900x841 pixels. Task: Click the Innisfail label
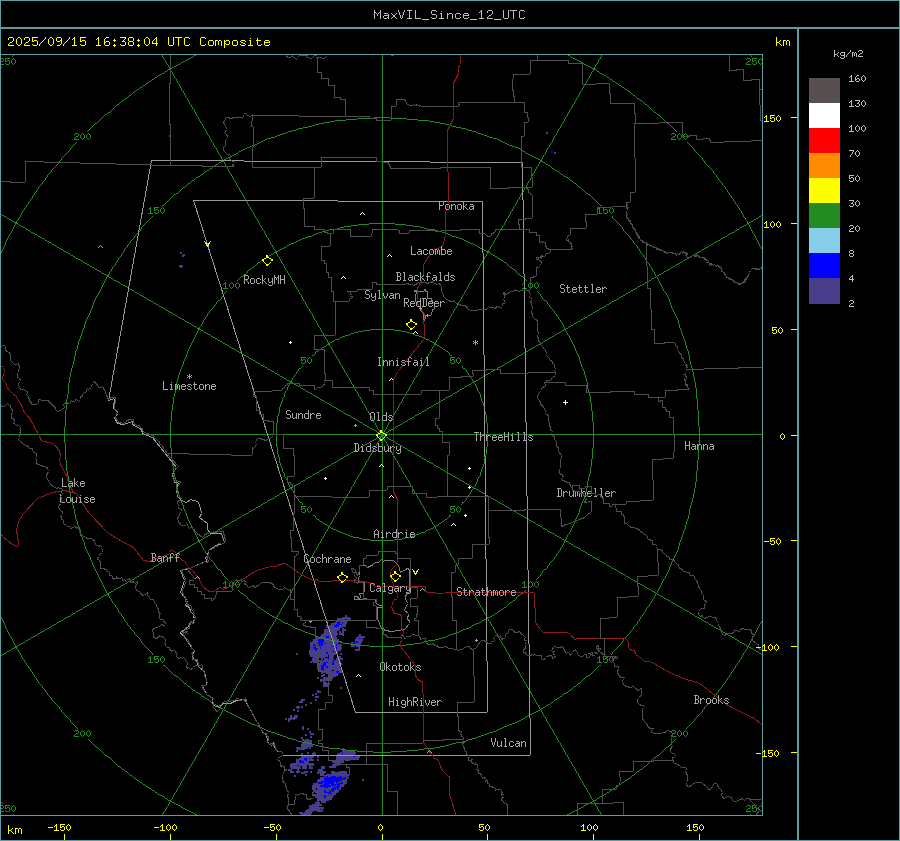coord(403,362)
